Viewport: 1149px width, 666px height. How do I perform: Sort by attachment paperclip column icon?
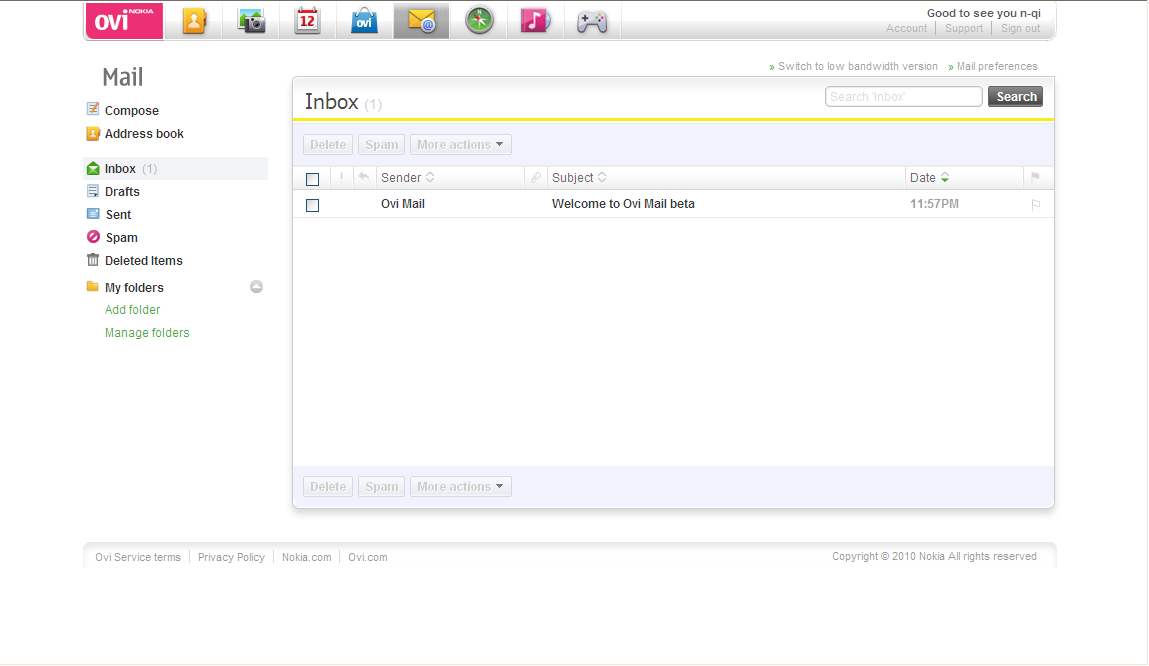pos(536,177)
